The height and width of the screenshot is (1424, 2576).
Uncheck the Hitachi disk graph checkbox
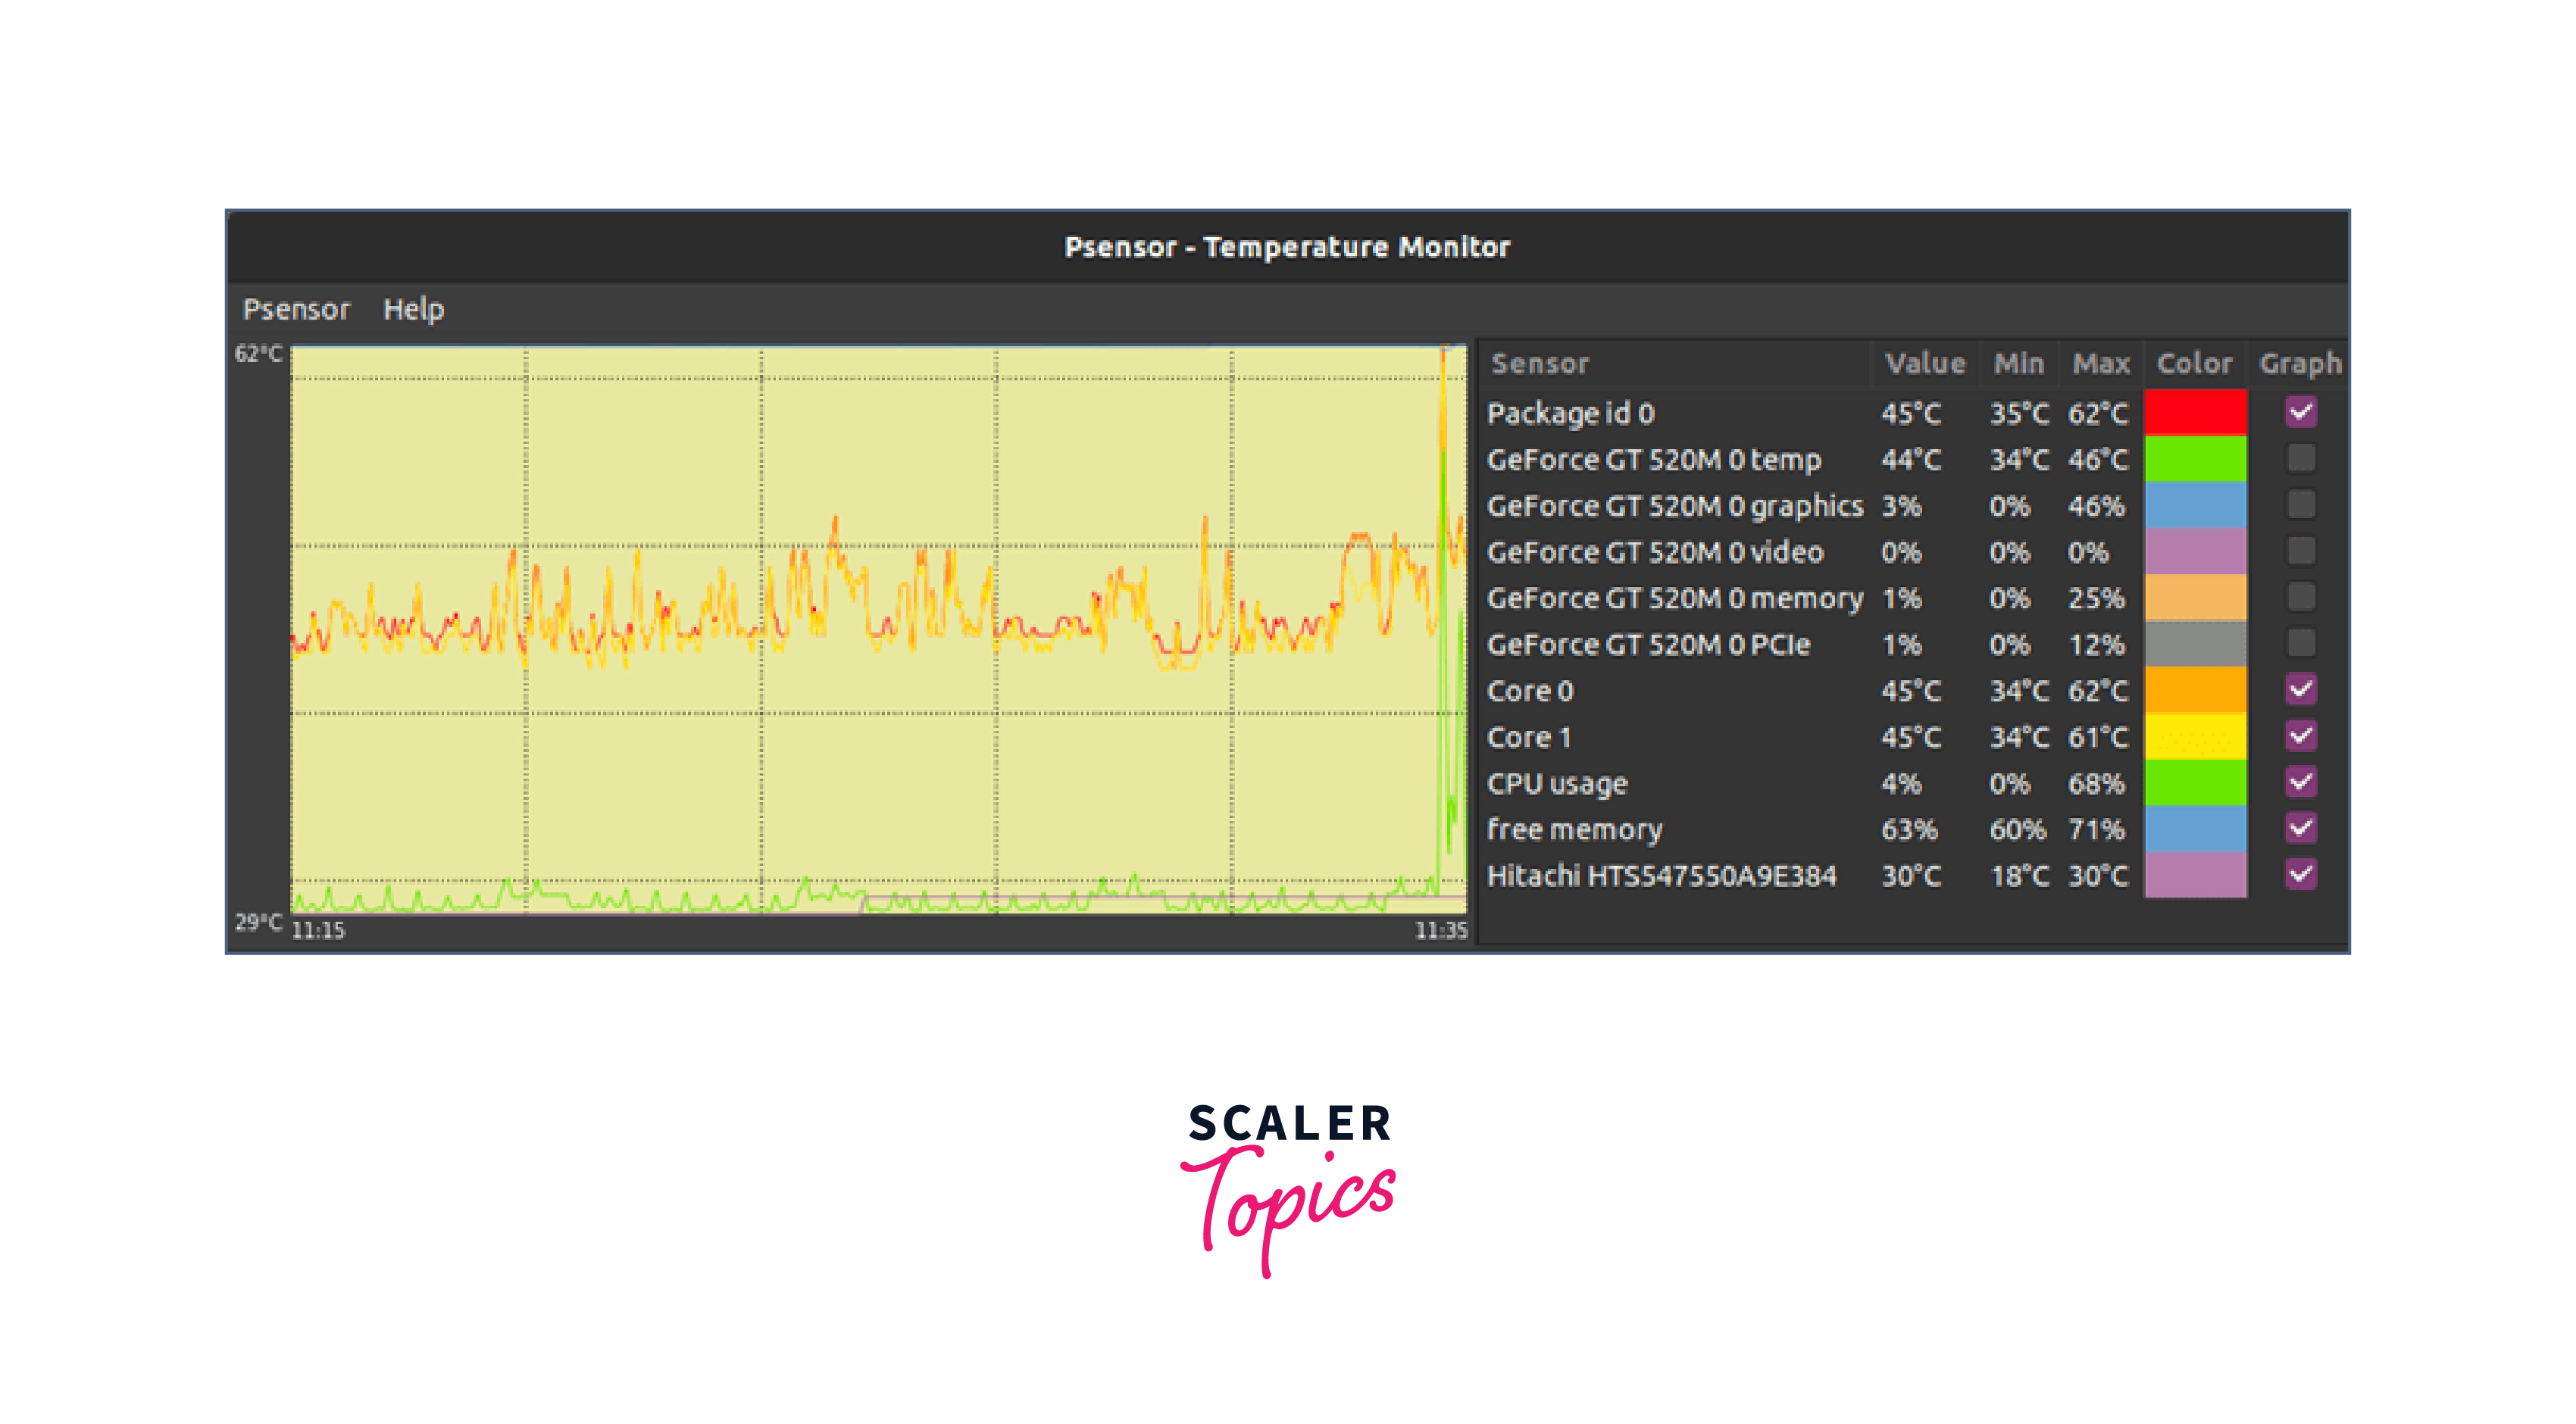2300,874
